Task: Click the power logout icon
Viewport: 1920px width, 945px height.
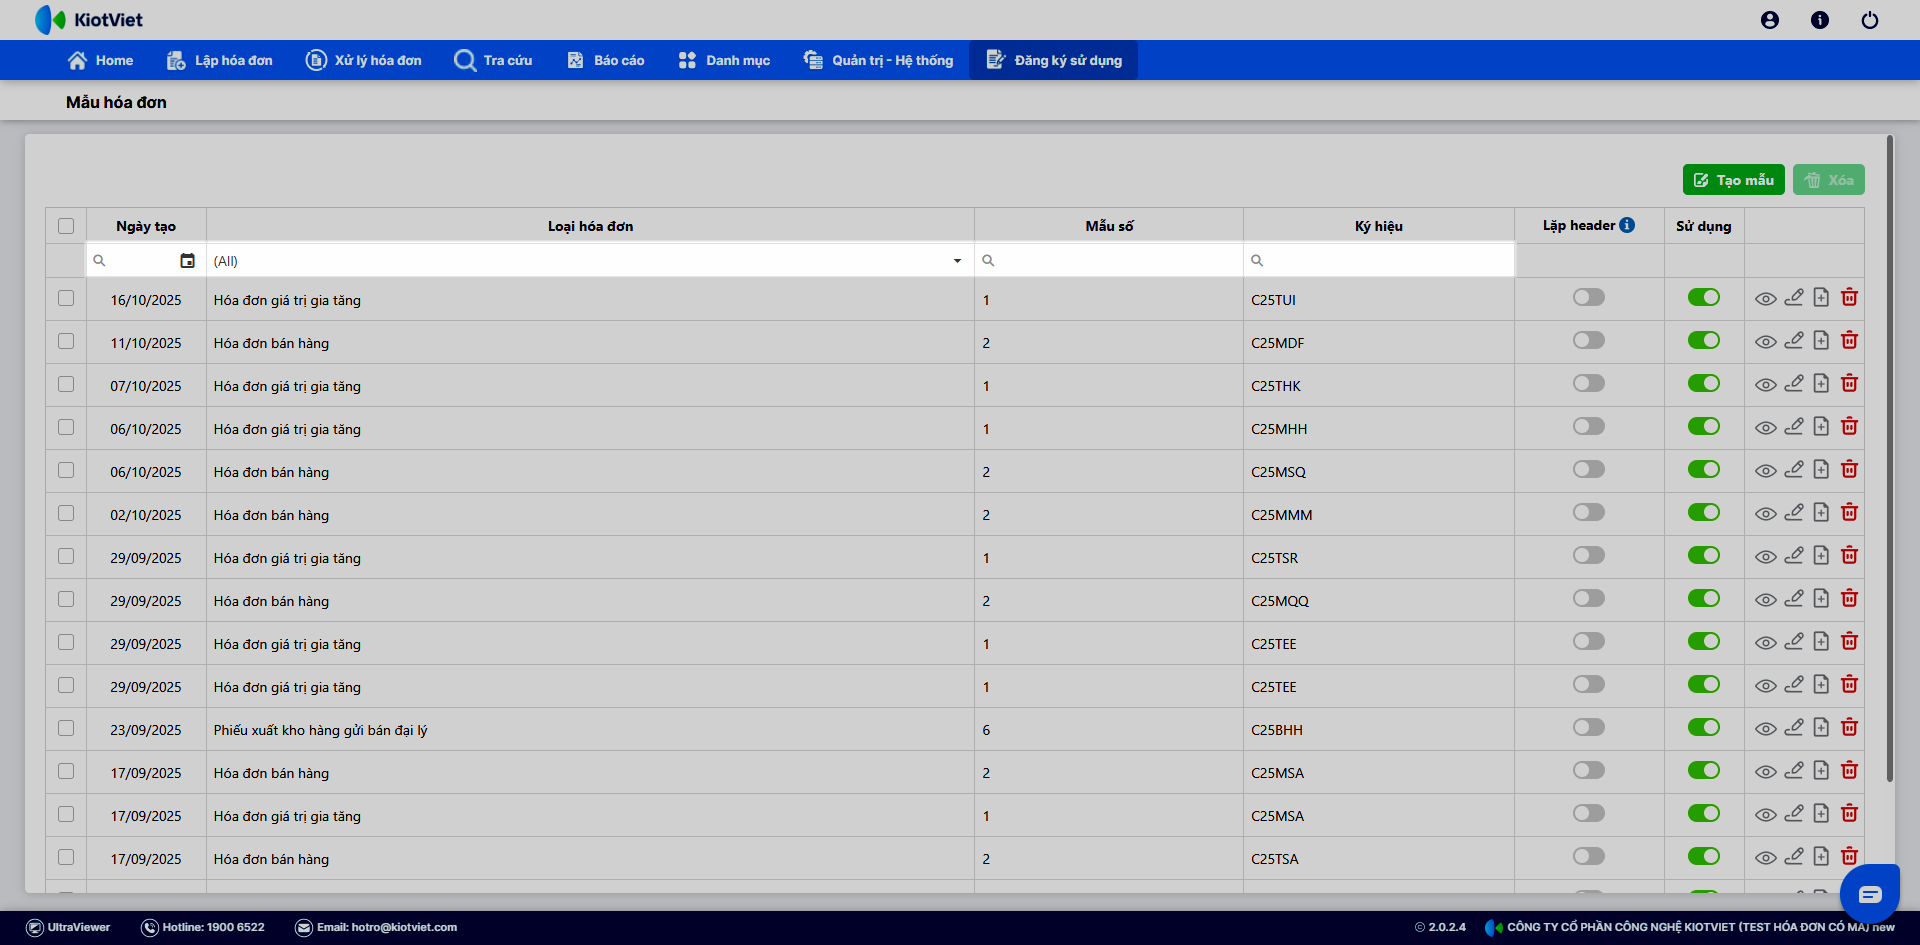Action: pos(1870,20)
